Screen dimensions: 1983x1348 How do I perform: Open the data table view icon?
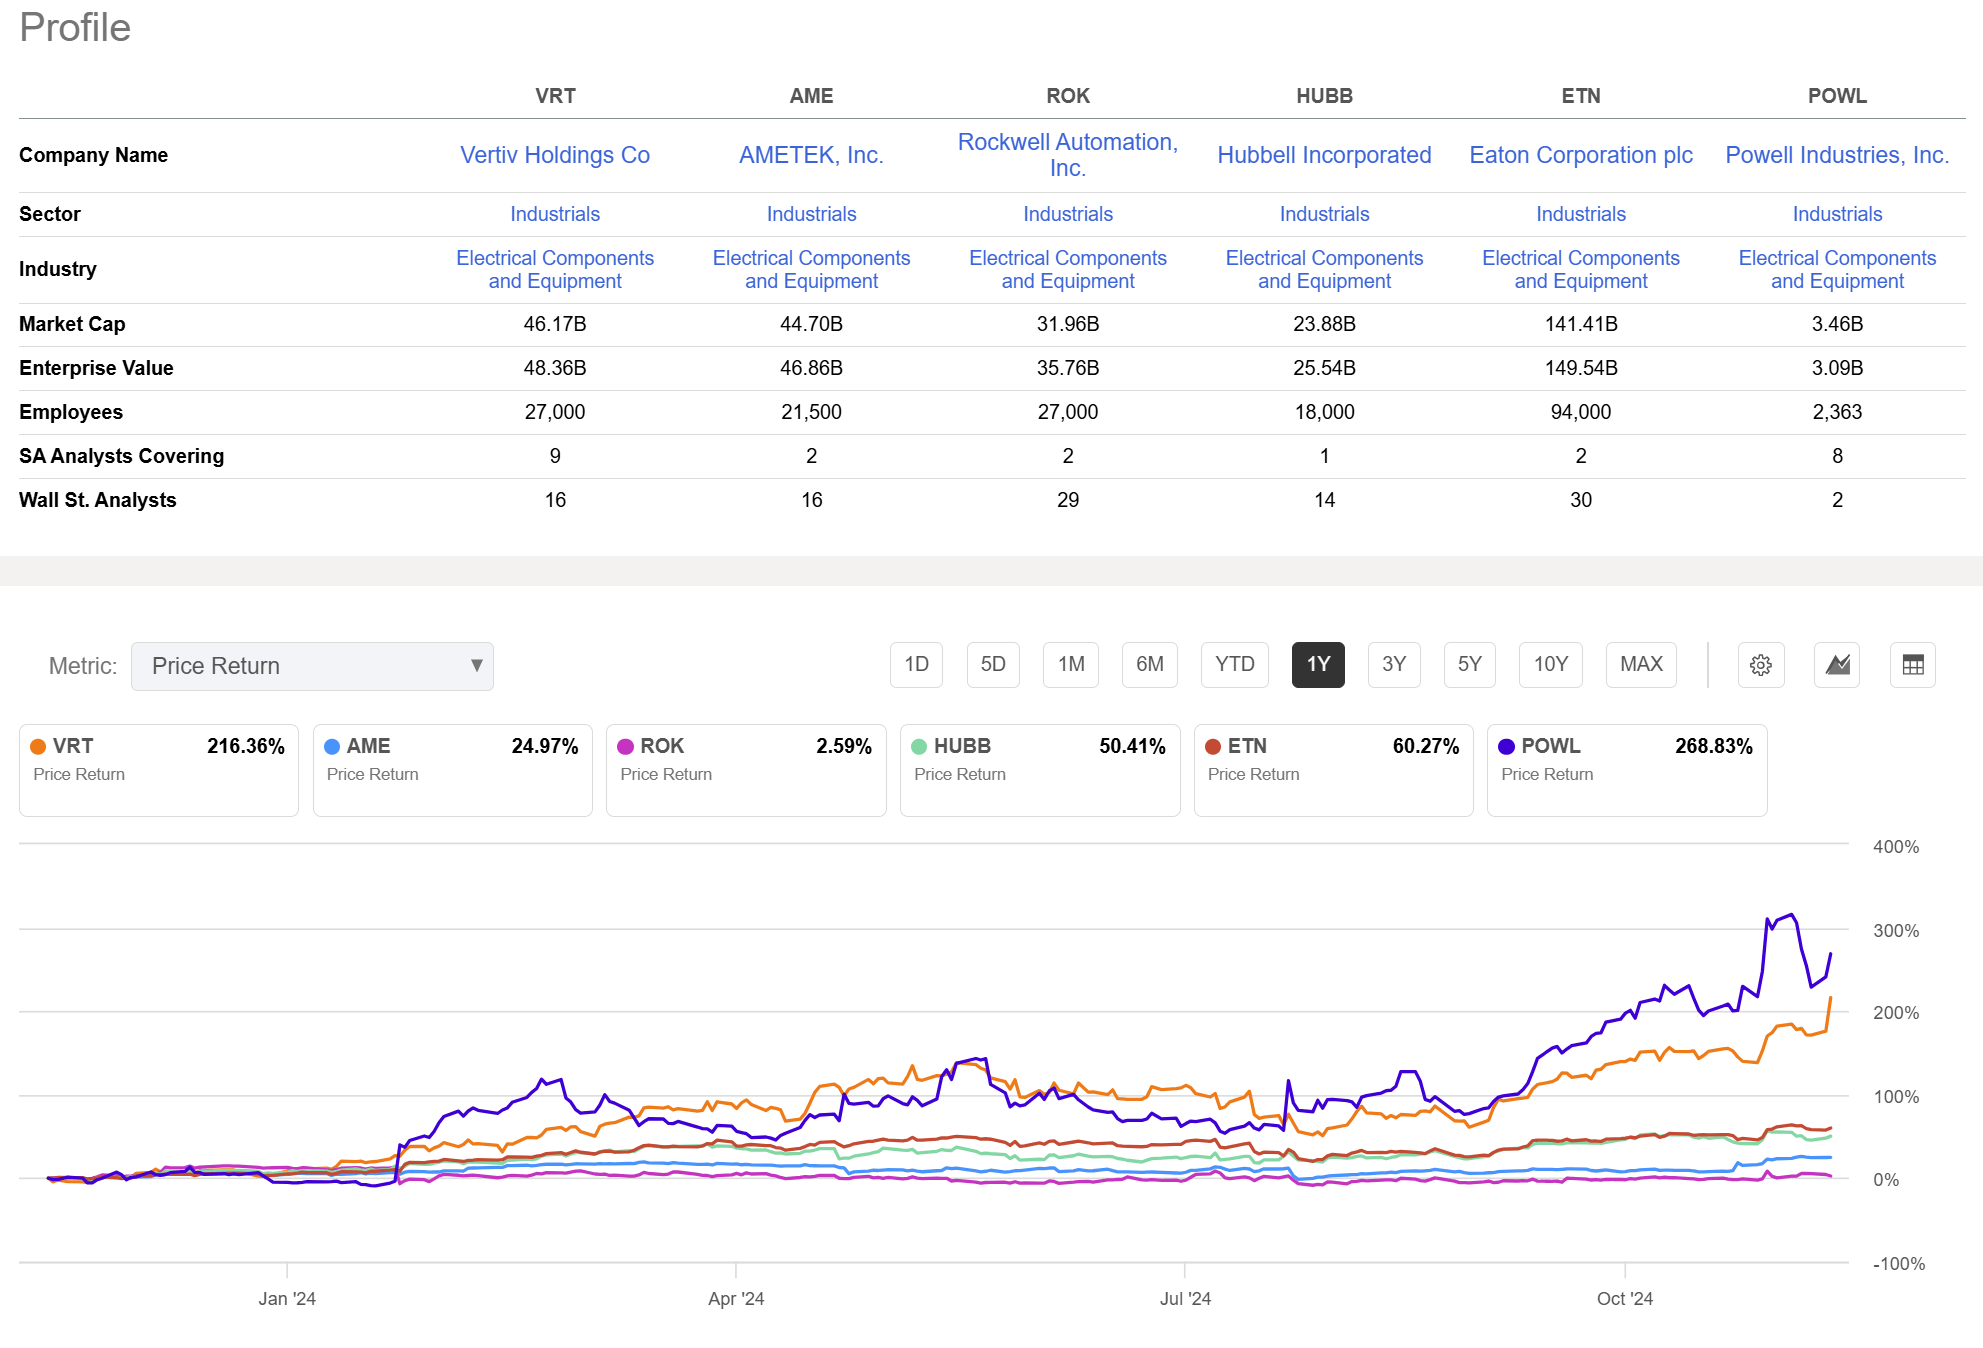point(1913,665)
